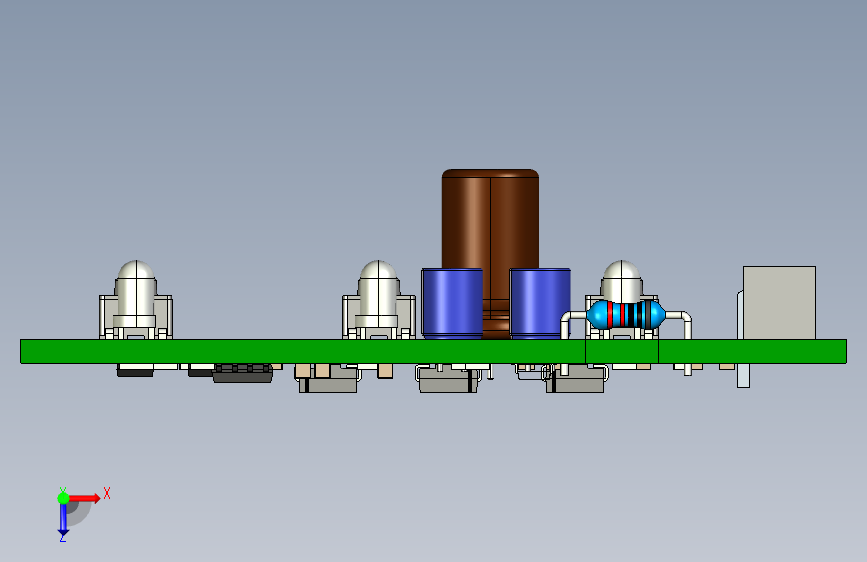Click the "X" axis label

coord(107,493)
